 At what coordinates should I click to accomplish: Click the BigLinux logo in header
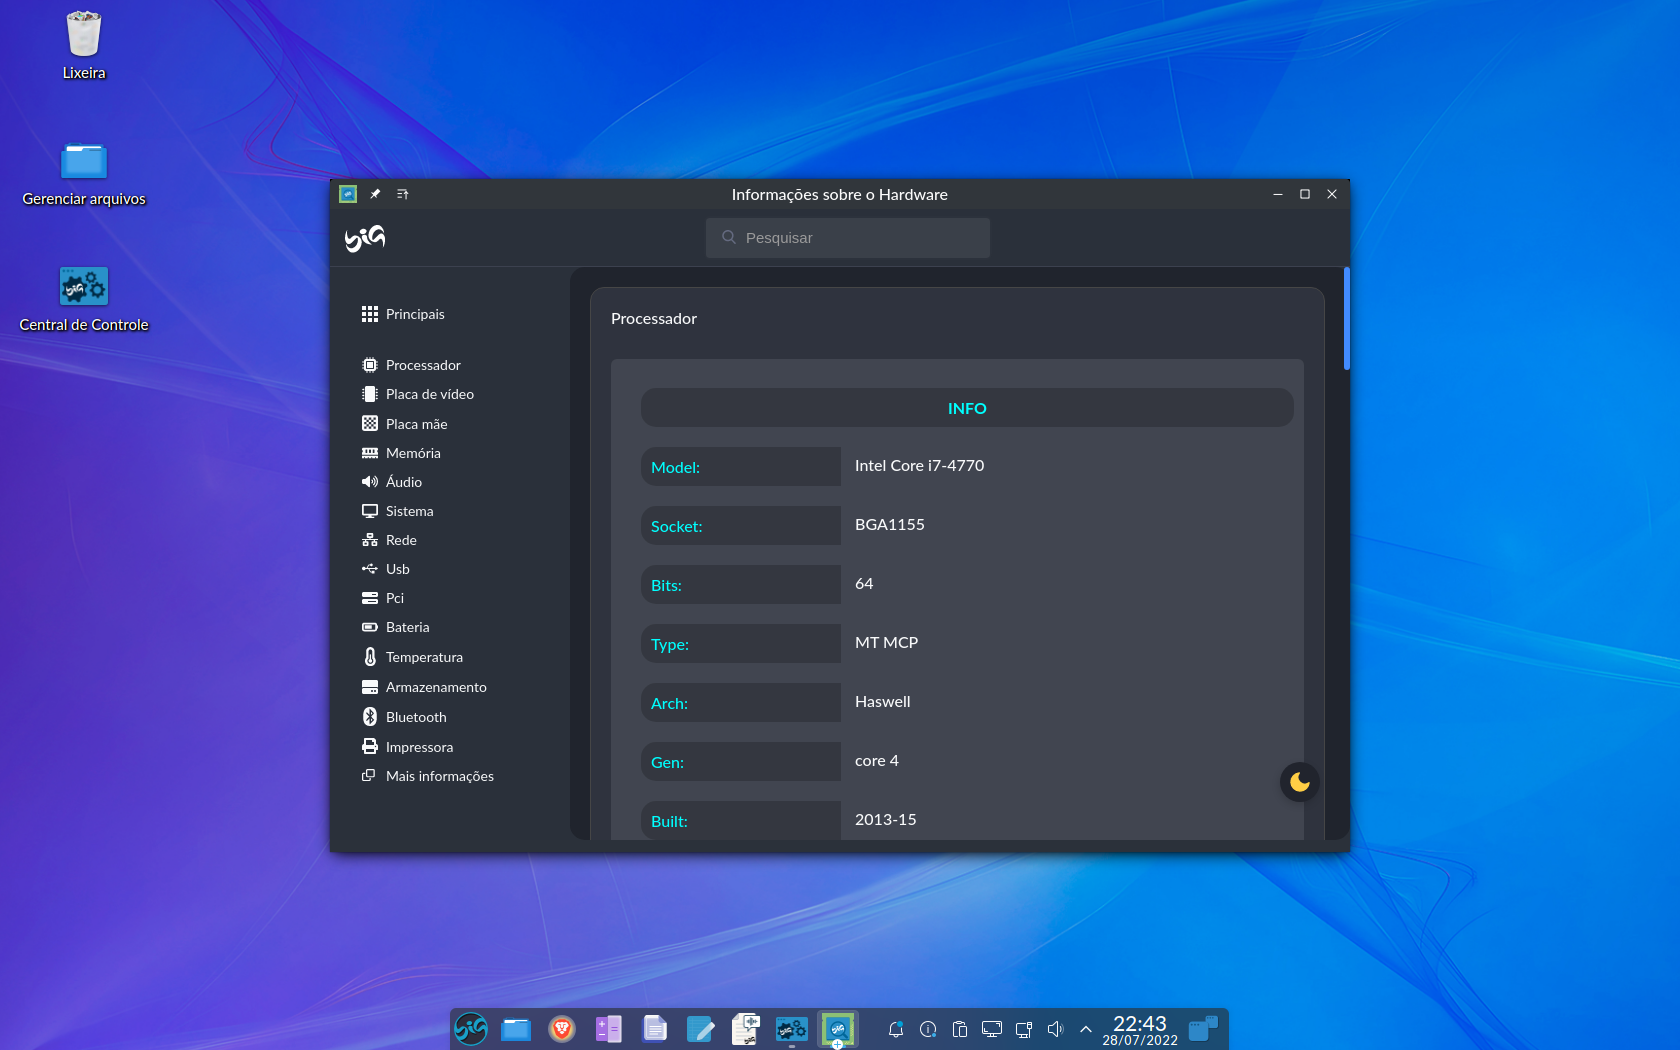point(365,238)
